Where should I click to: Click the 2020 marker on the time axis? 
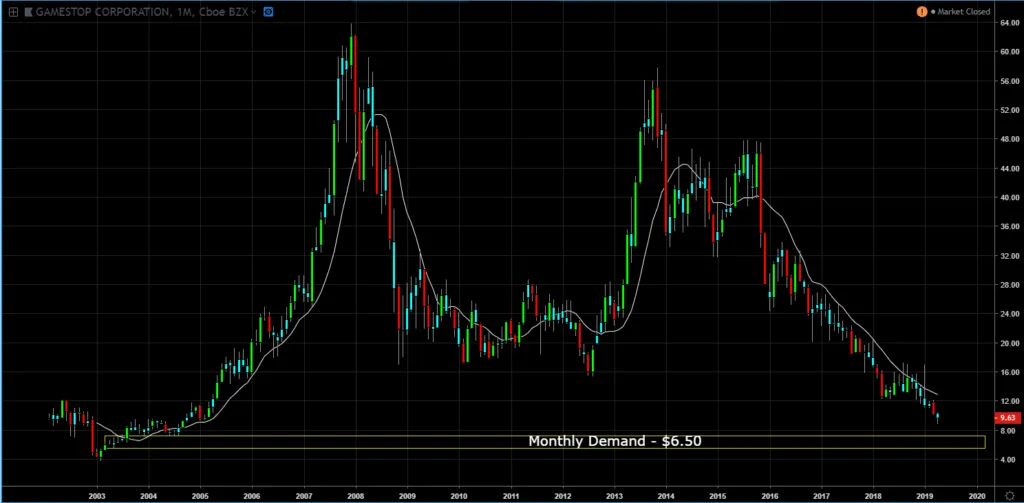coord(974,495)
